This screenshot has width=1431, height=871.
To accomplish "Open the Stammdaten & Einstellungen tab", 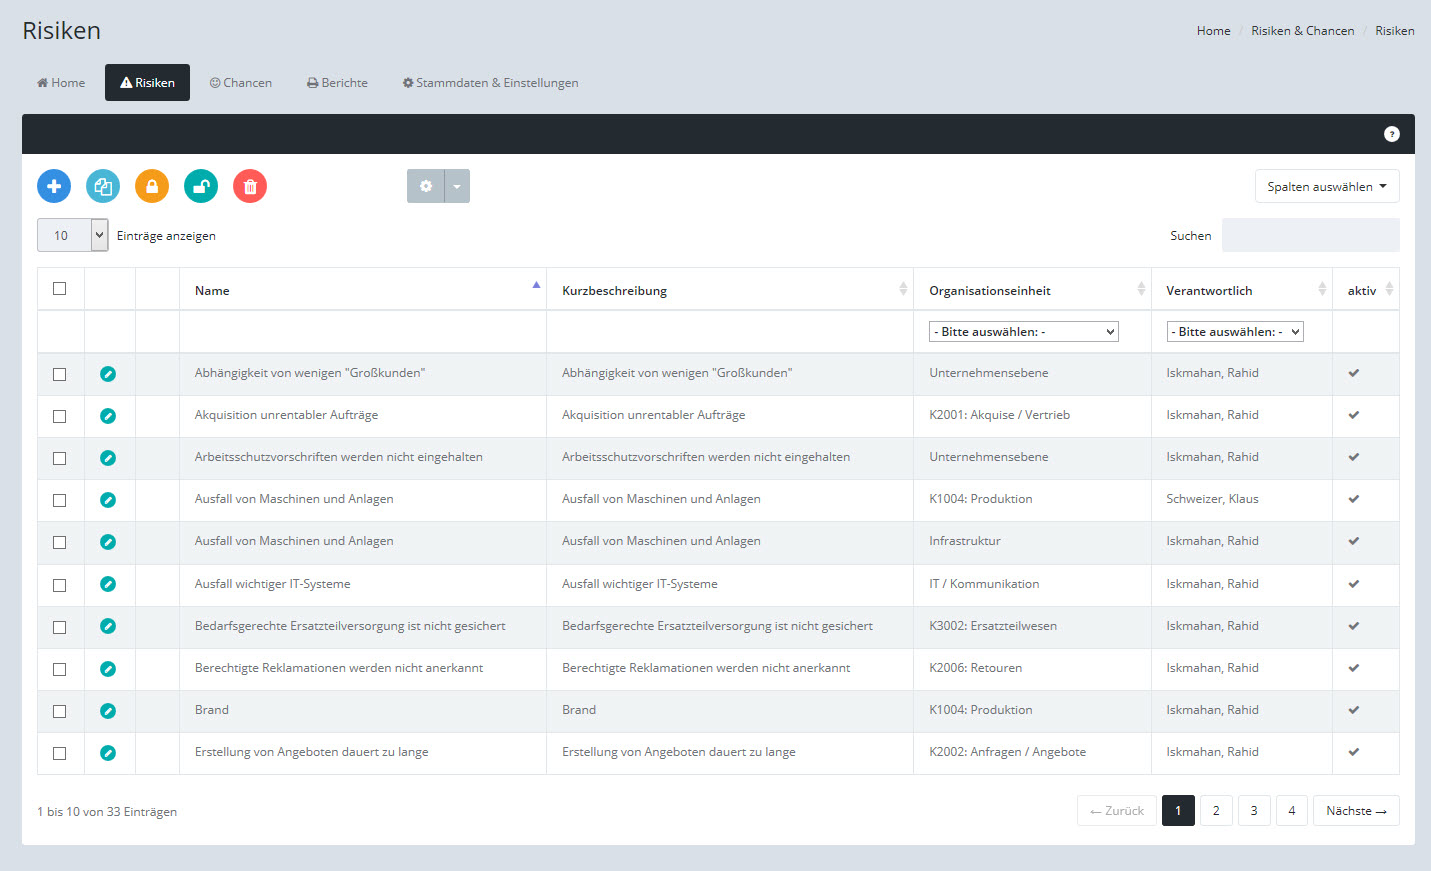I will click(x=490, y=83).
